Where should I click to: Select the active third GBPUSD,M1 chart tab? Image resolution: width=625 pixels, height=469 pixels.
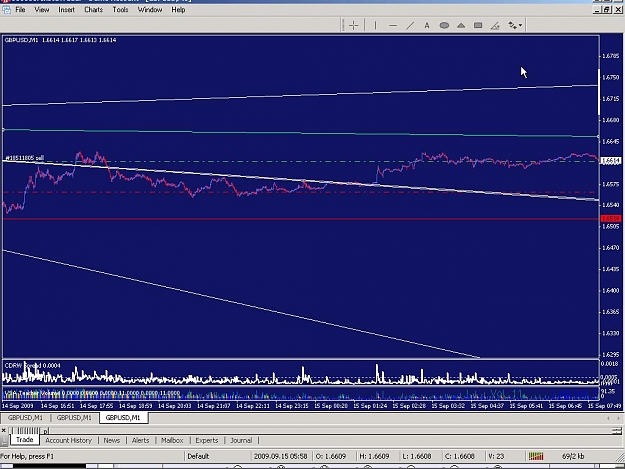click(x=123, y=418)
